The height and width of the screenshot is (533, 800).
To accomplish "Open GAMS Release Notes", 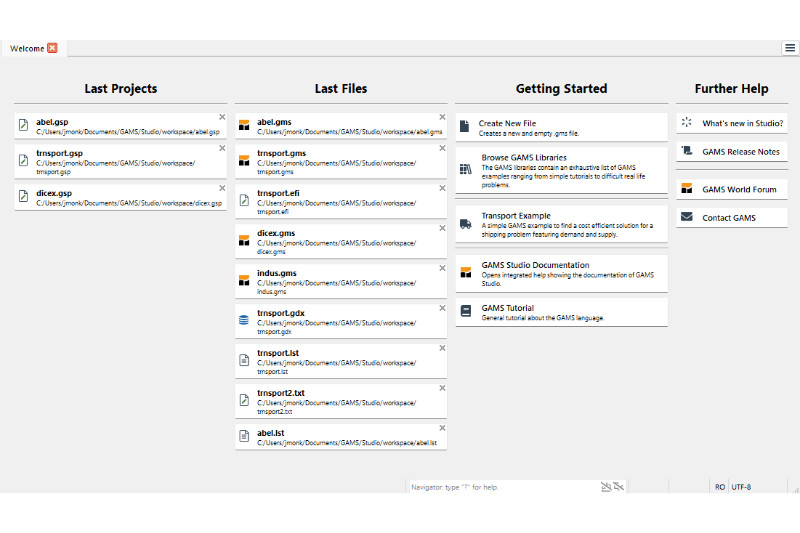I will pyautogui.click(x=732, y=151).
